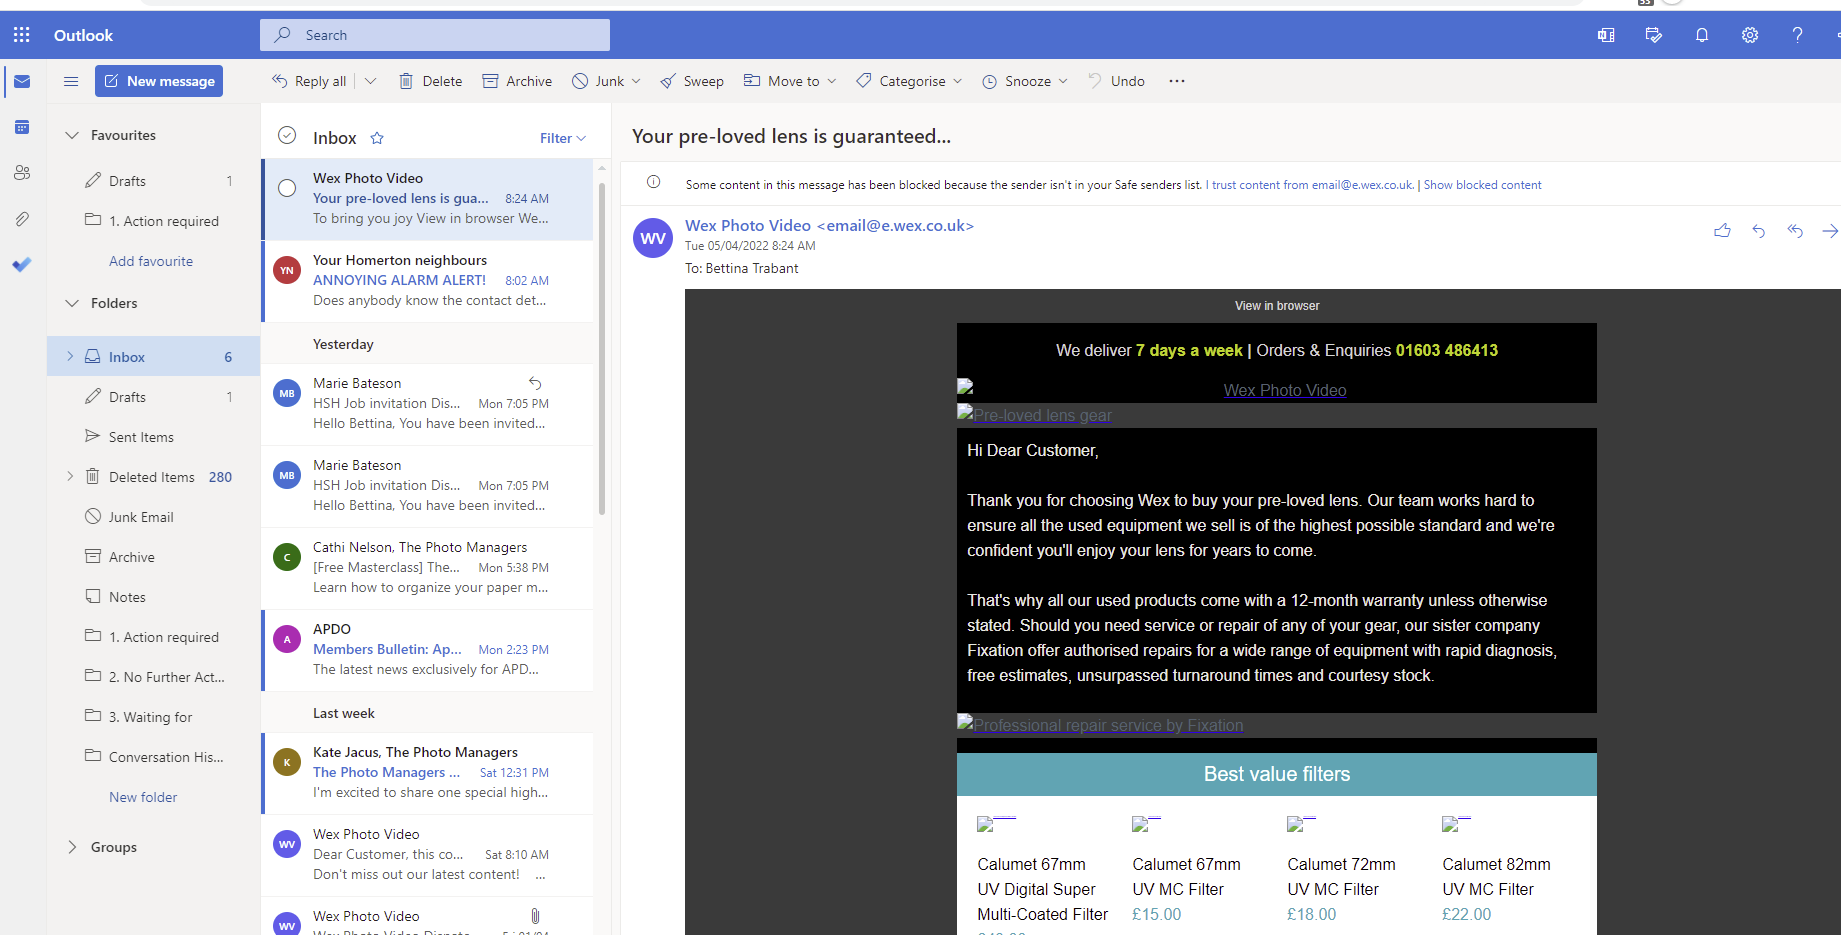Open the overflow menu with ellipsis
Image resolution: width=1841 pixels, height=935 pixels.
point(1176,81)
